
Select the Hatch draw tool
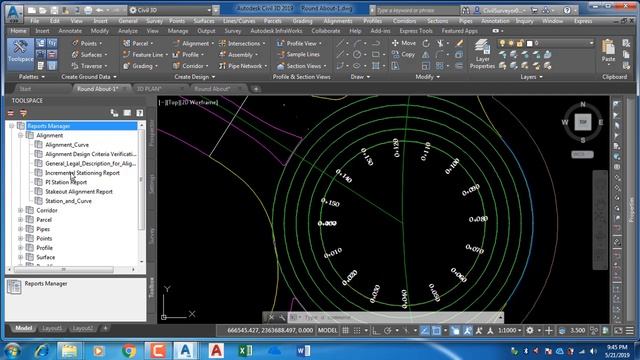(376, 66)
